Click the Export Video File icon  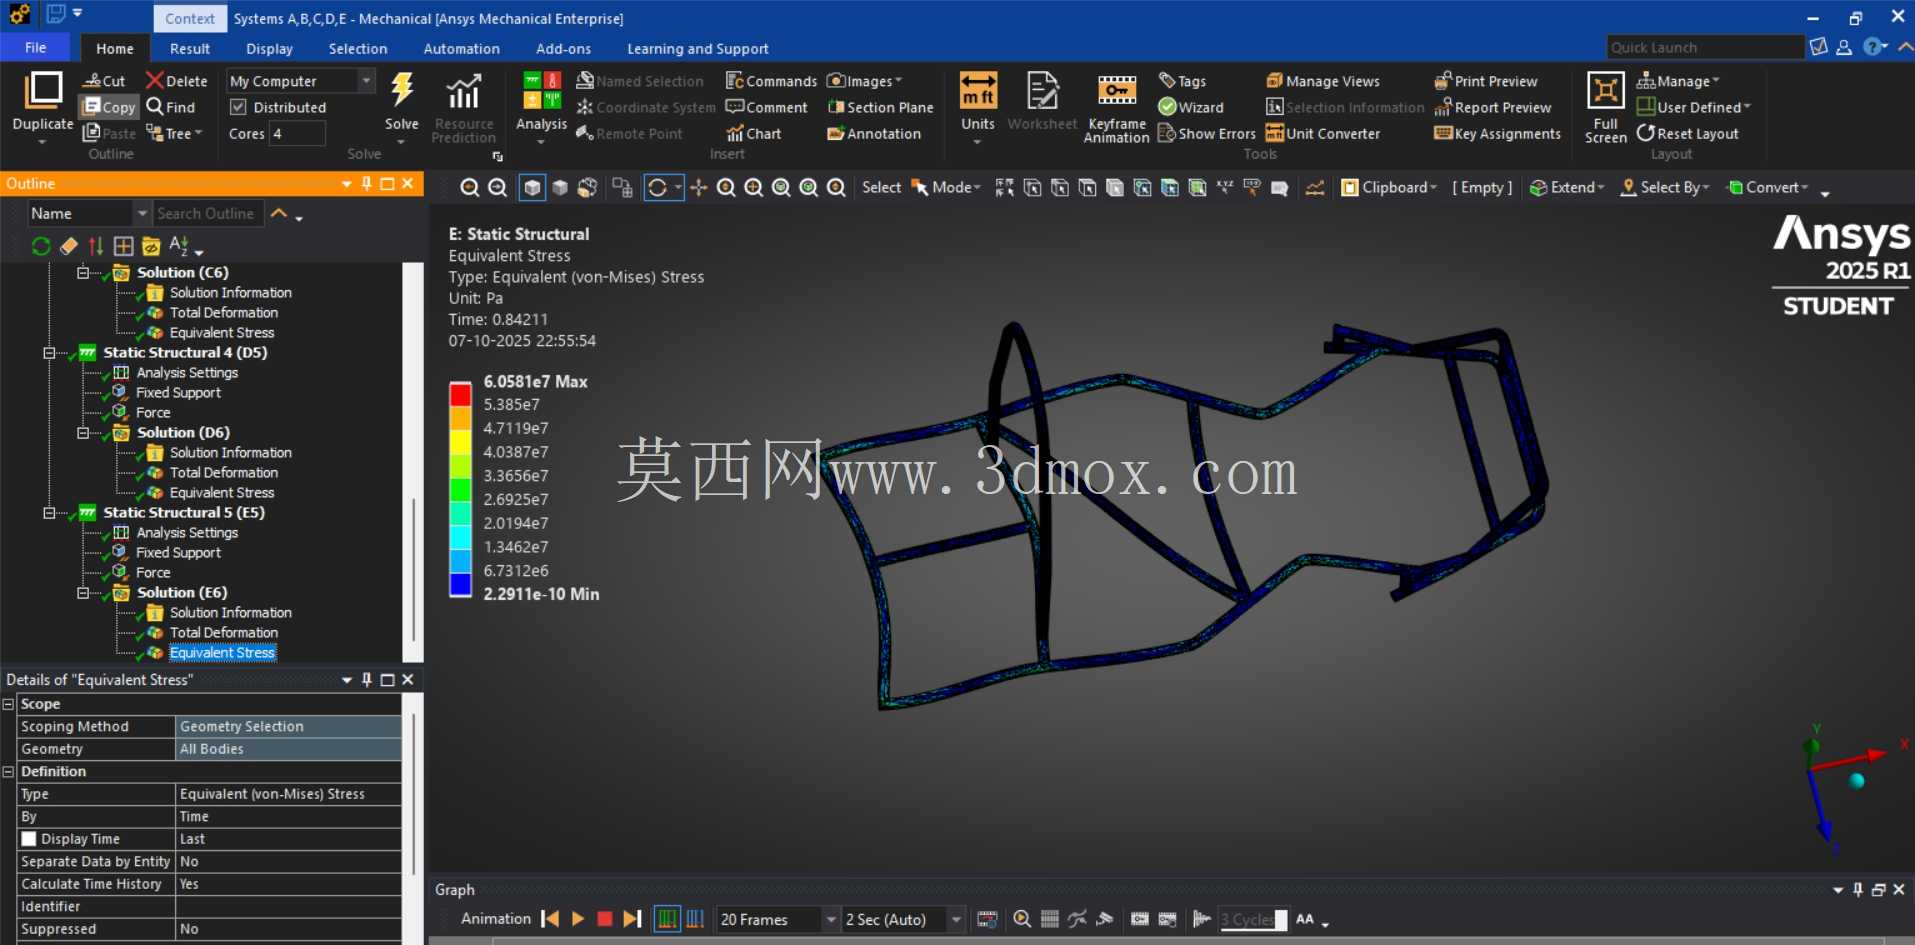987,918
